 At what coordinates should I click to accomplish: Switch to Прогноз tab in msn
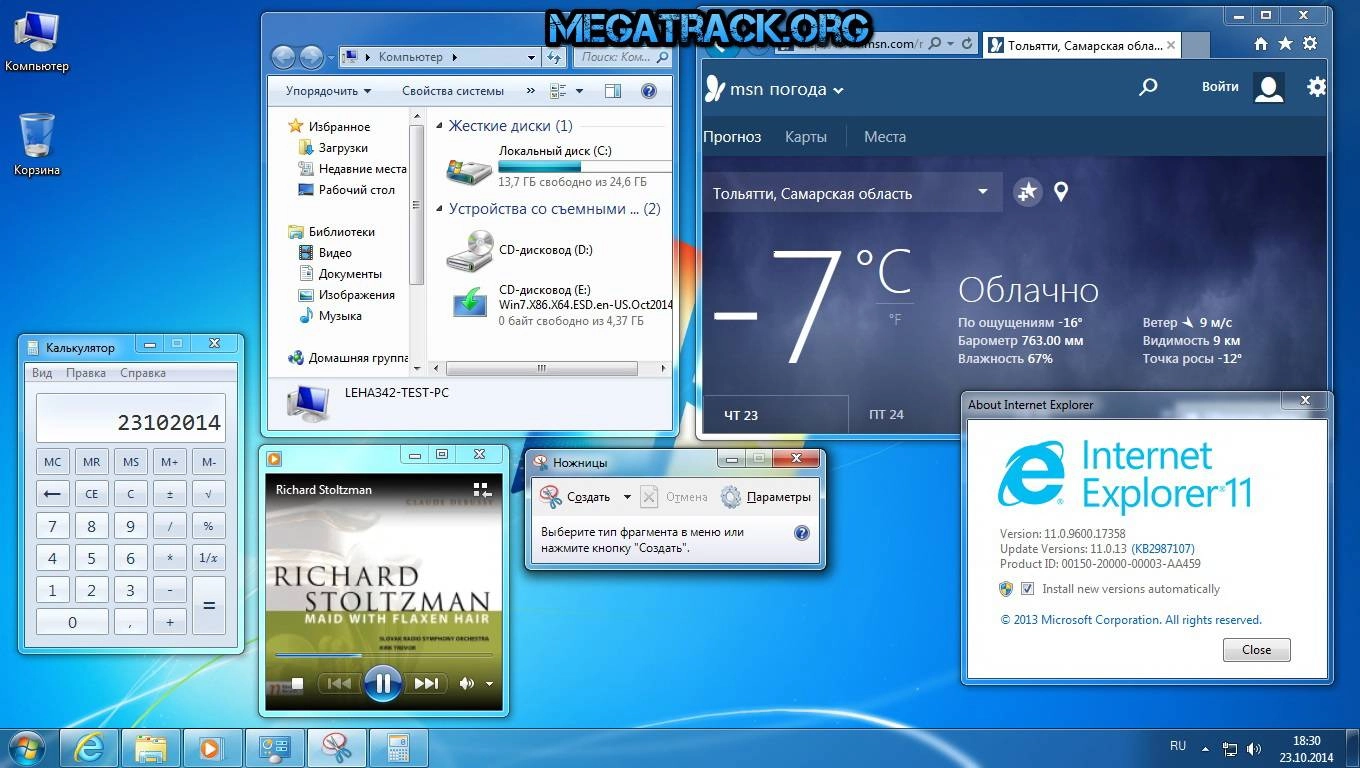pyautogui.click(x=732, y=137)
